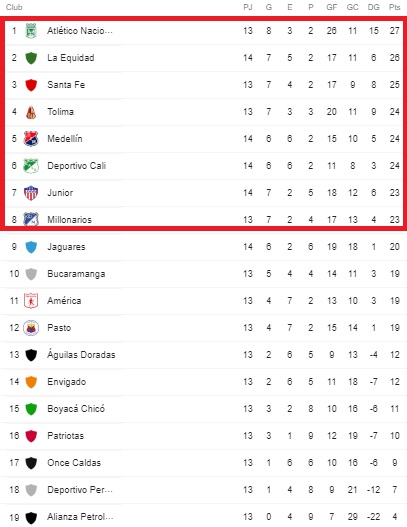
Task: Click the América red crest icon
Action: [x=31, y=301]
